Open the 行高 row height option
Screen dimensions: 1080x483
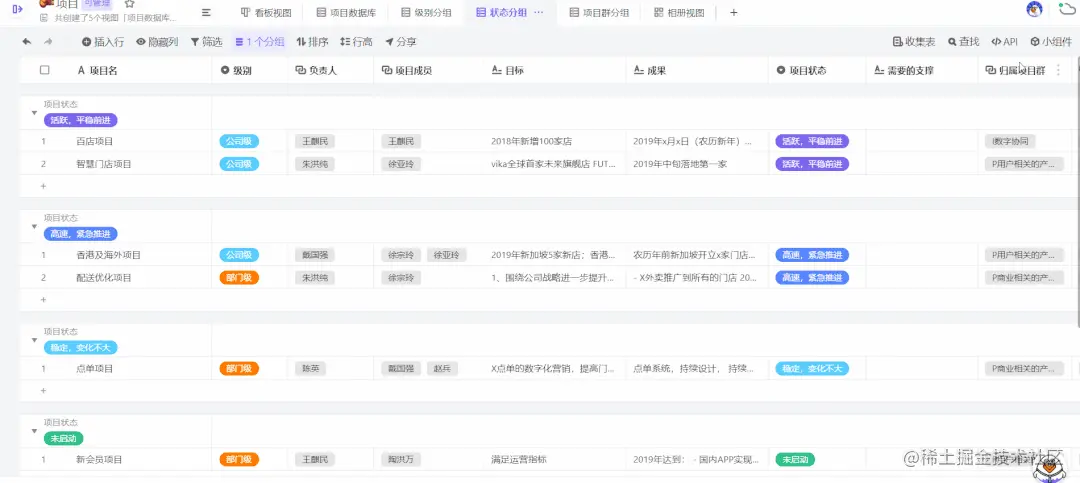(x=356, y=42)
